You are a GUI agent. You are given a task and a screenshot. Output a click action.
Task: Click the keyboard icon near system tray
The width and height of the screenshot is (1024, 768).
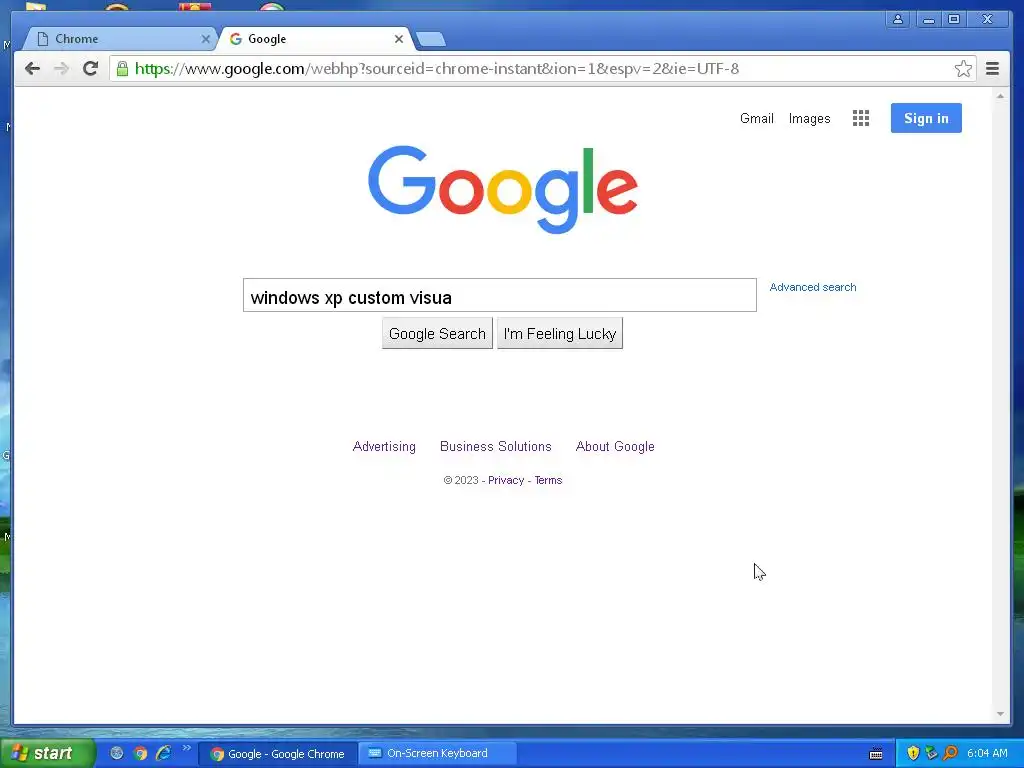tap(876, 754)
